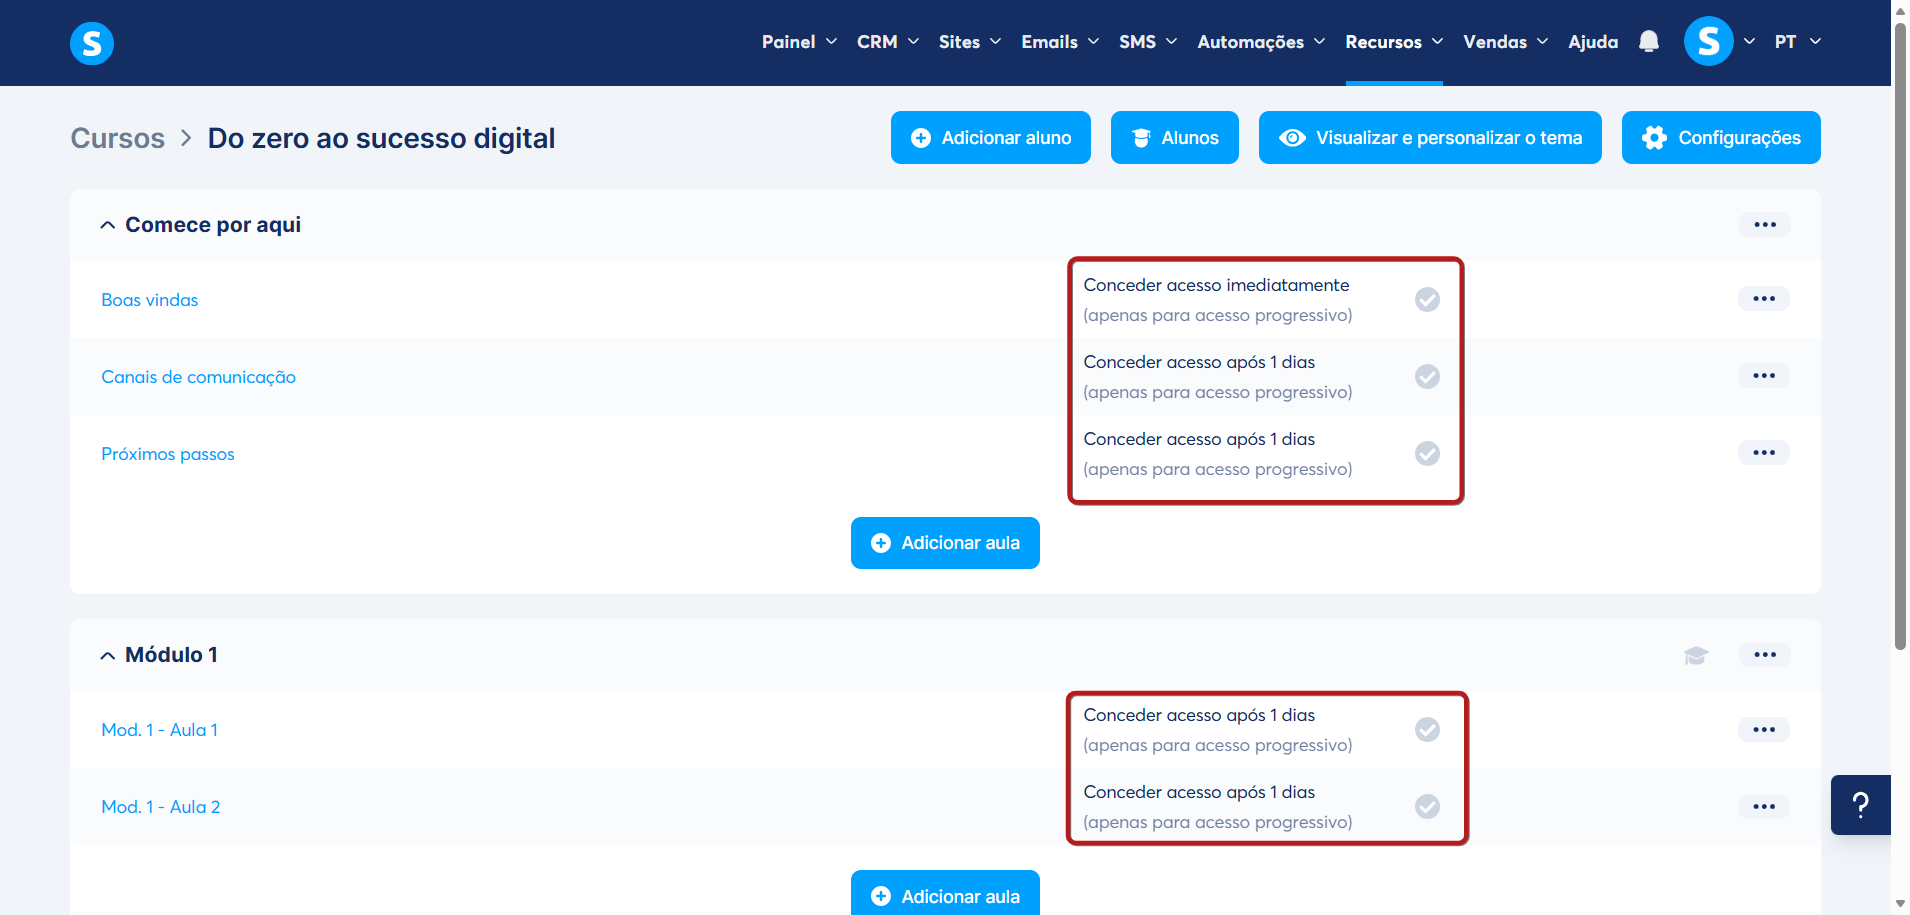This screenshot has width=1910, height=915.
Task: Add a lesson to Comece por aqui
Action: pos(945,543)
